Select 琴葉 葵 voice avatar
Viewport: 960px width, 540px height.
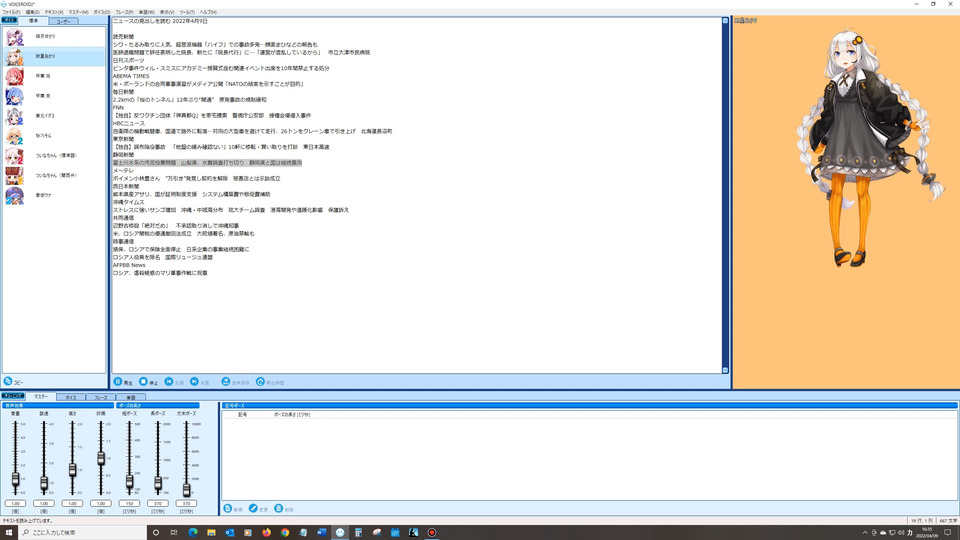(x=15, y=96)
